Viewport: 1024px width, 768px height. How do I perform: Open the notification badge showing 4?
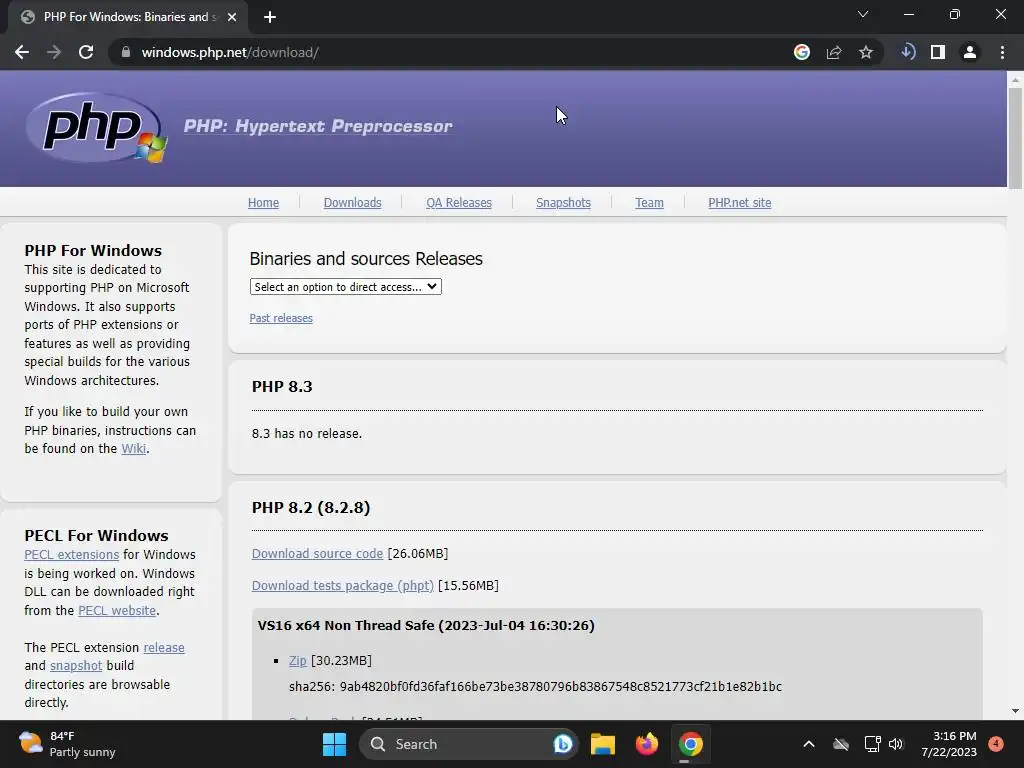click(x=996, y=744)
